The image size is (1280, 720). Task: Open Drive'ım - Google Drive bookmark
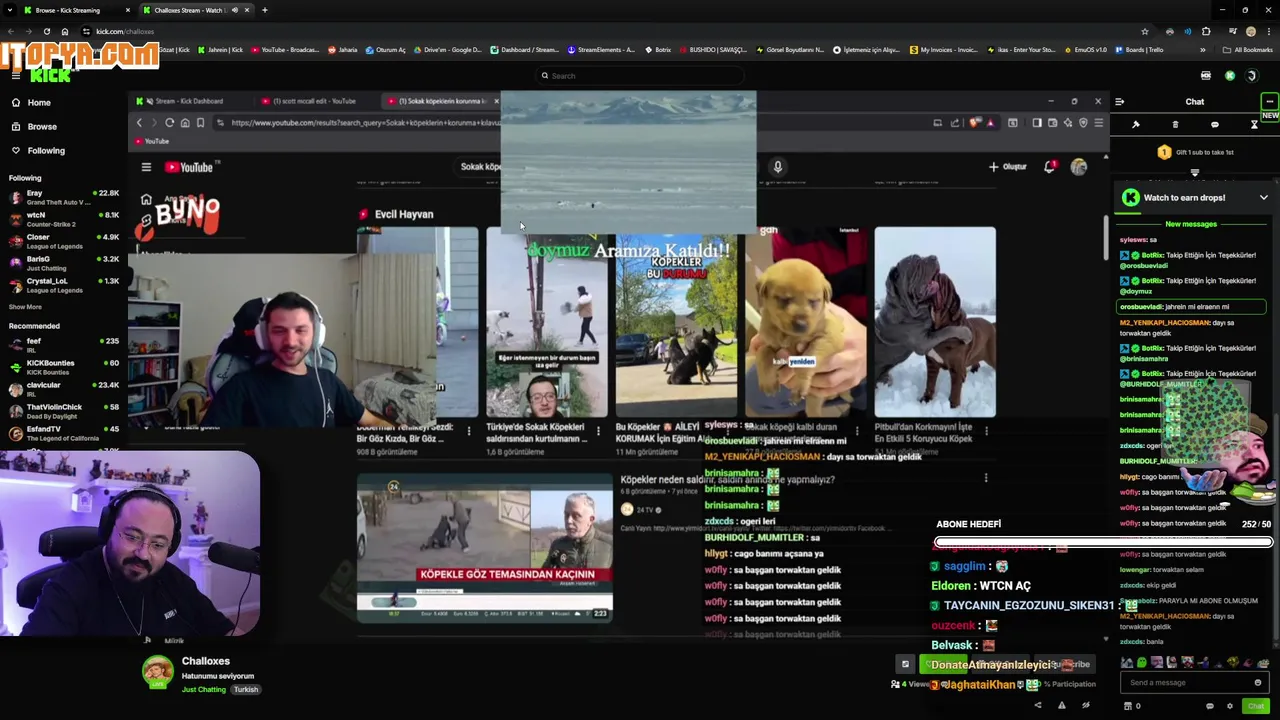(447, 50)
